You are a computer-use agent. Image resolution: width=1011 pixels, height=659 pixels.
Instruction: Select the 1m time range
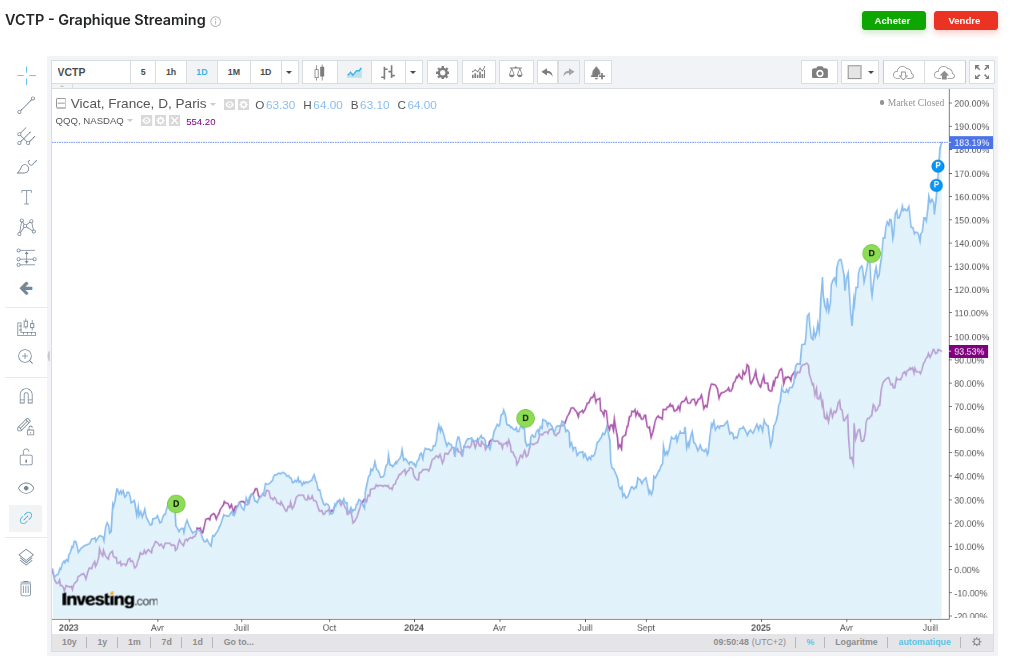click(x=134, y=642)
